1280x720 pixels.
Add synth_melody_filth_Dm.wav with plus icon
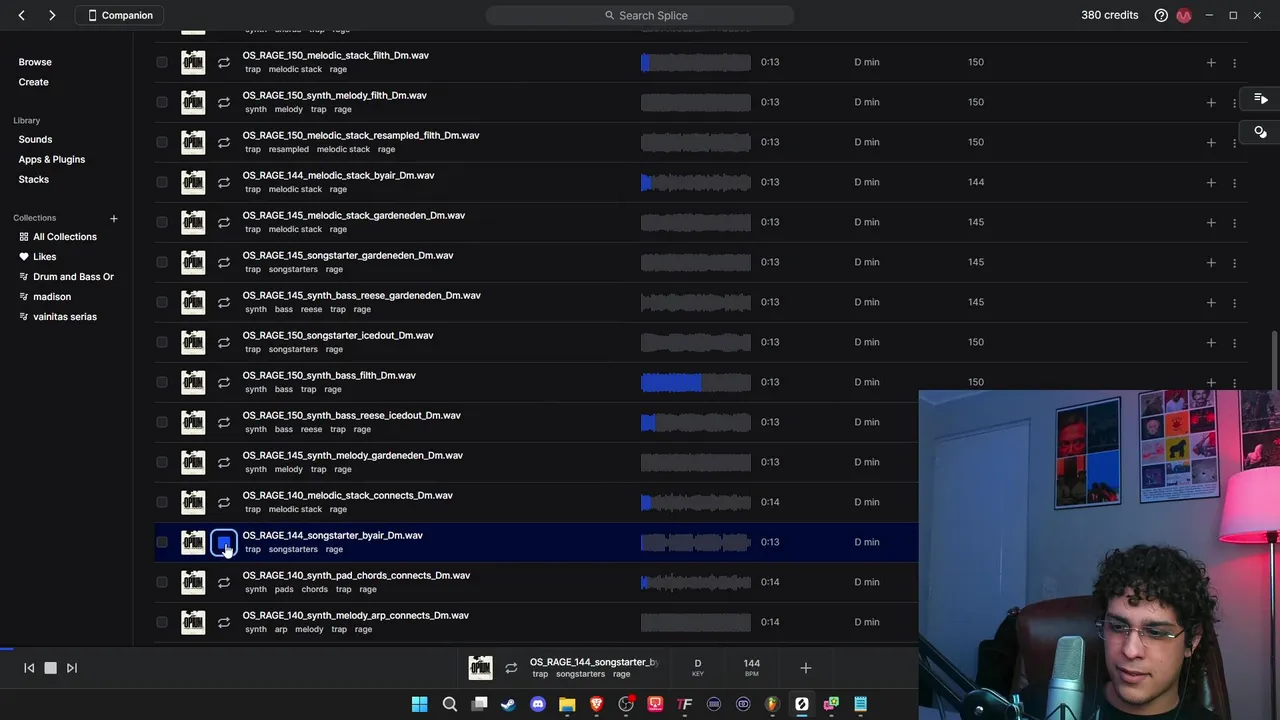[1211, 102]
